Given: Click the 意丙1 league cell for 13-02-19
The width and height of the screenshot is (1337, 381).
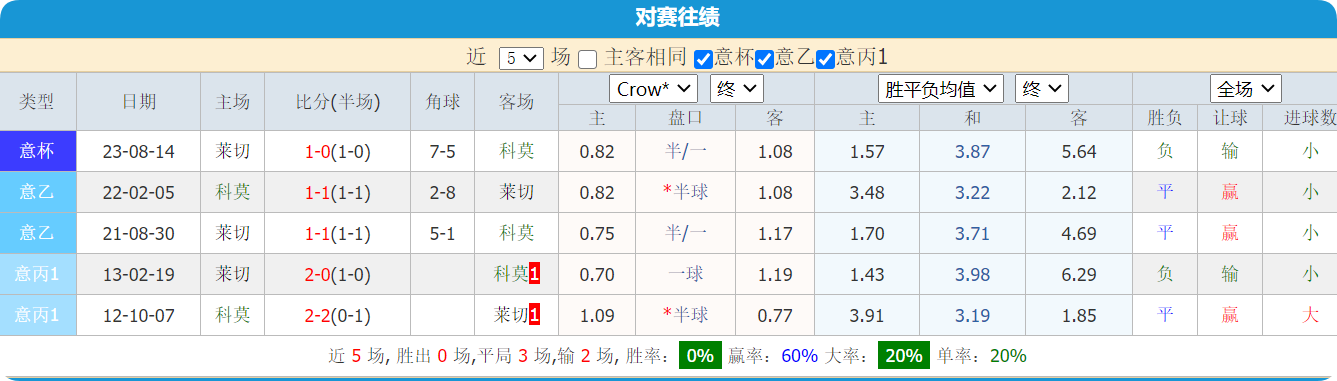Looking at the screenshot, I should (38, 274).
